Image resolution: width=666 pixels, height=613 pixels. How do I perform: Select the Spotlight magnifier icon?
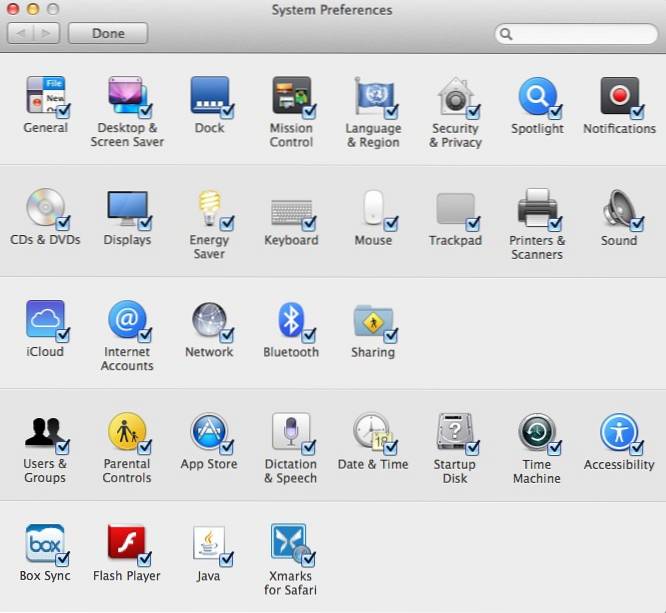[536, 96]
